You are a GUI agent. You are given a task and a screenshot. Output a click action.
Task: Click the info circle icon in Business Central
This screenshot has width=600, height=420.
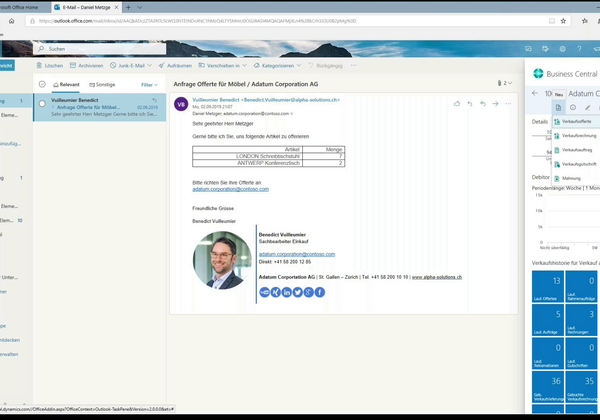click(573, 107)
